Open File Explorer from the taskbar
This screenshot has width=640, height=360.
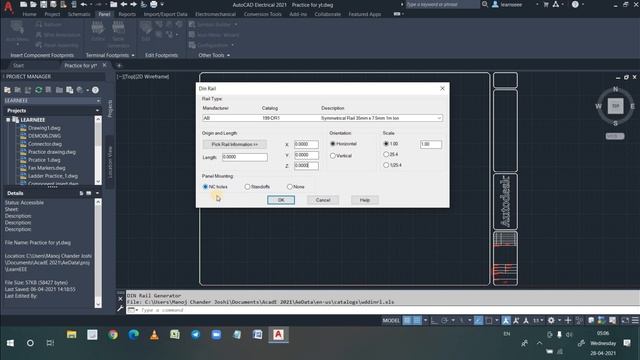coord(72,335)
